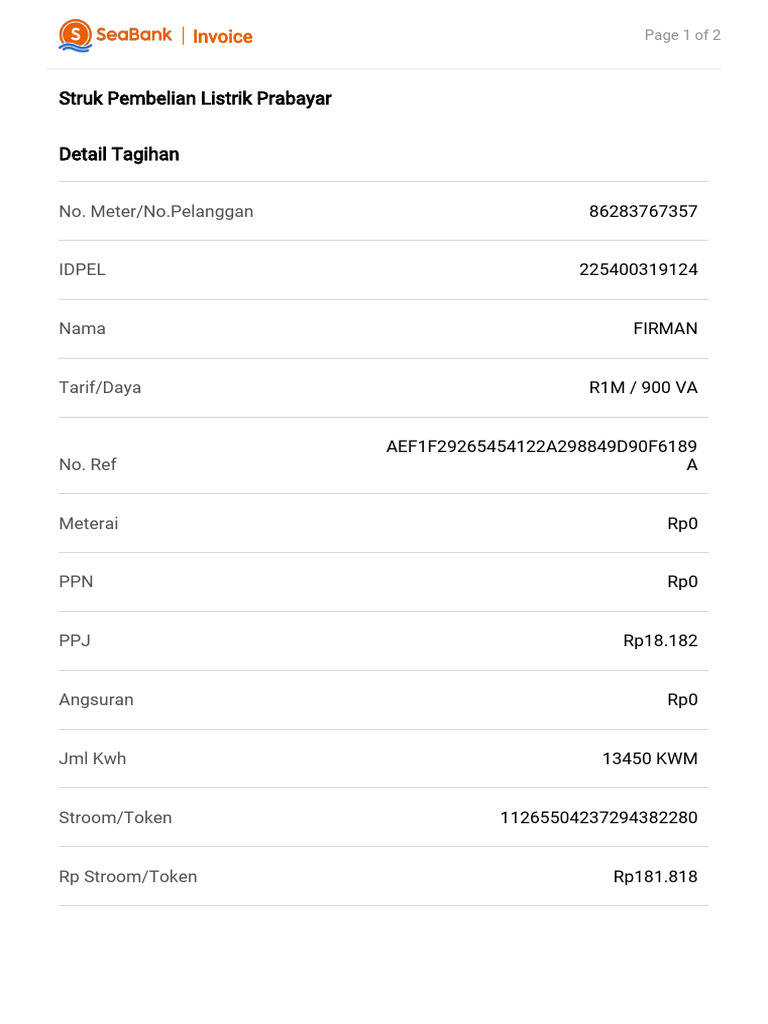The height and width of the screenshot is (1024, 768).
Task: Select the PPJ amount Rp18.182
Action: click(660, 640)
